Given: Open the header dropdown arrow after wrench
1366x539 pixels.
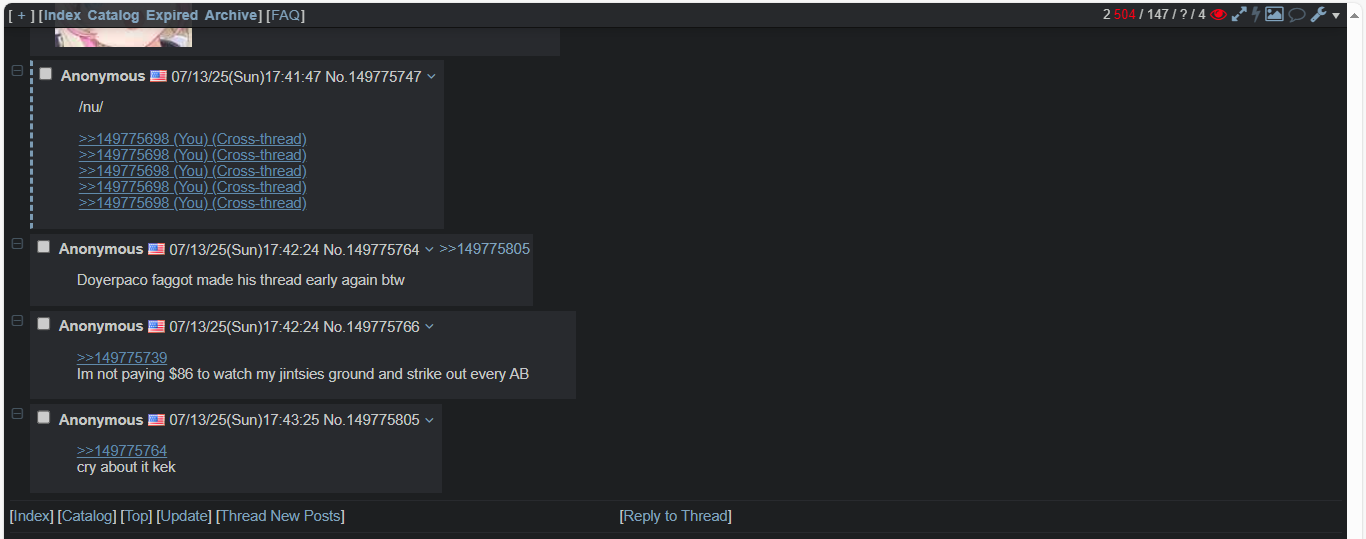Looking at the screenshot, I should click(x=1336, y=16).
